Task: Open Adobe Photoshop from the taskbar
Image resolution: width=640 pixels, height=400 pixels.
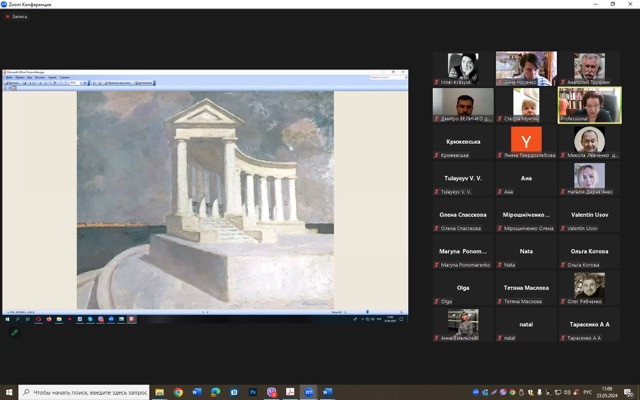Action: [x=252, y=392]
